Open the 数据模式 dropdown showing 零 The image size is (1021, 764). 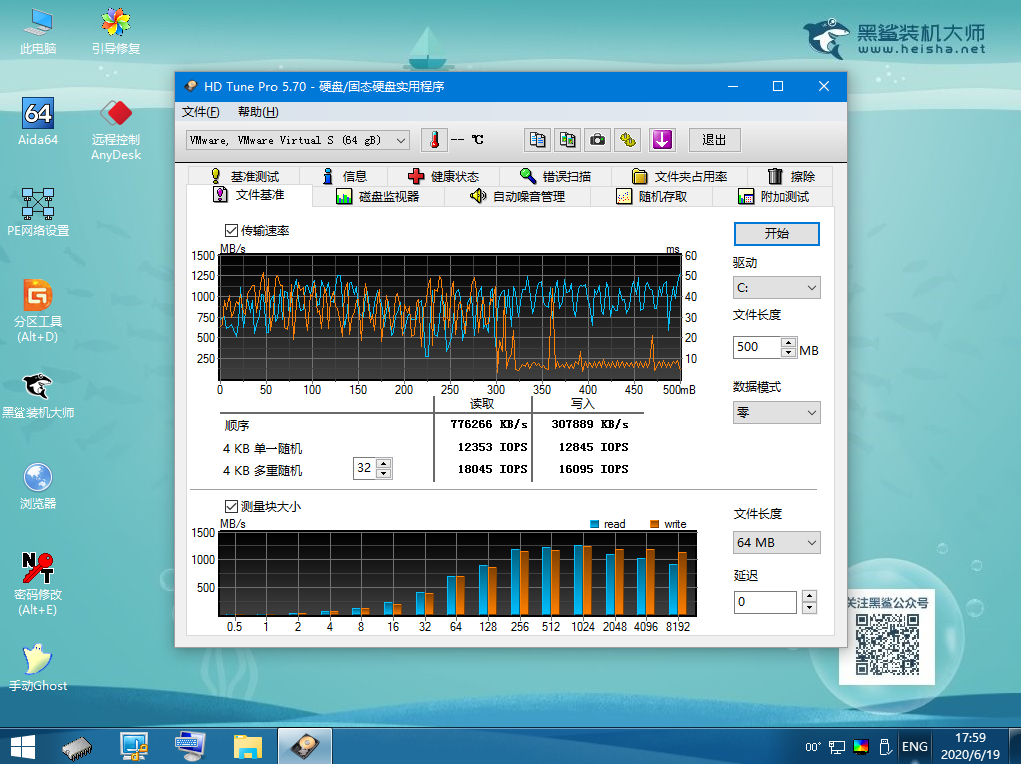click(x=776, y=412)
